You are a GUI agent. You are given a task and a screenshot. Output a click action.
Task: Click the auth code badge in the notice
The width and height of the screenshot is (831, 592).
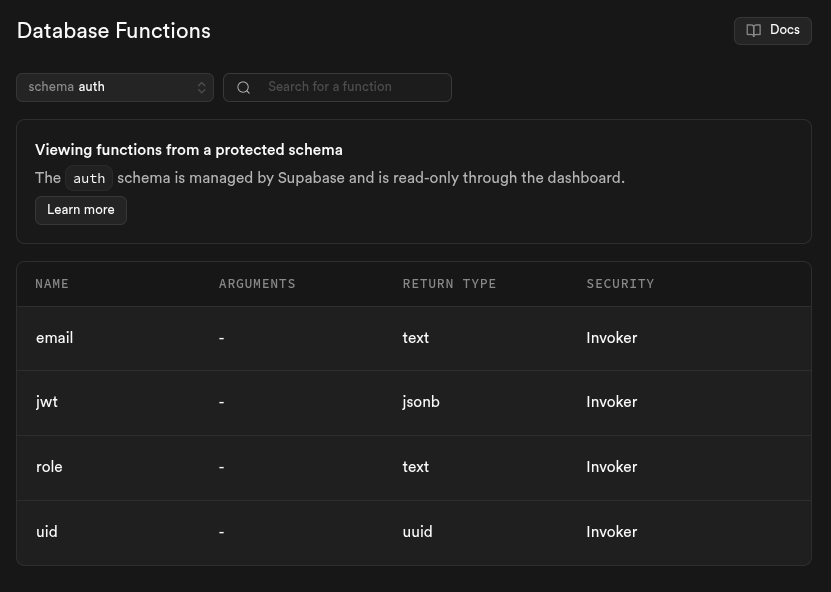[89, 179]
